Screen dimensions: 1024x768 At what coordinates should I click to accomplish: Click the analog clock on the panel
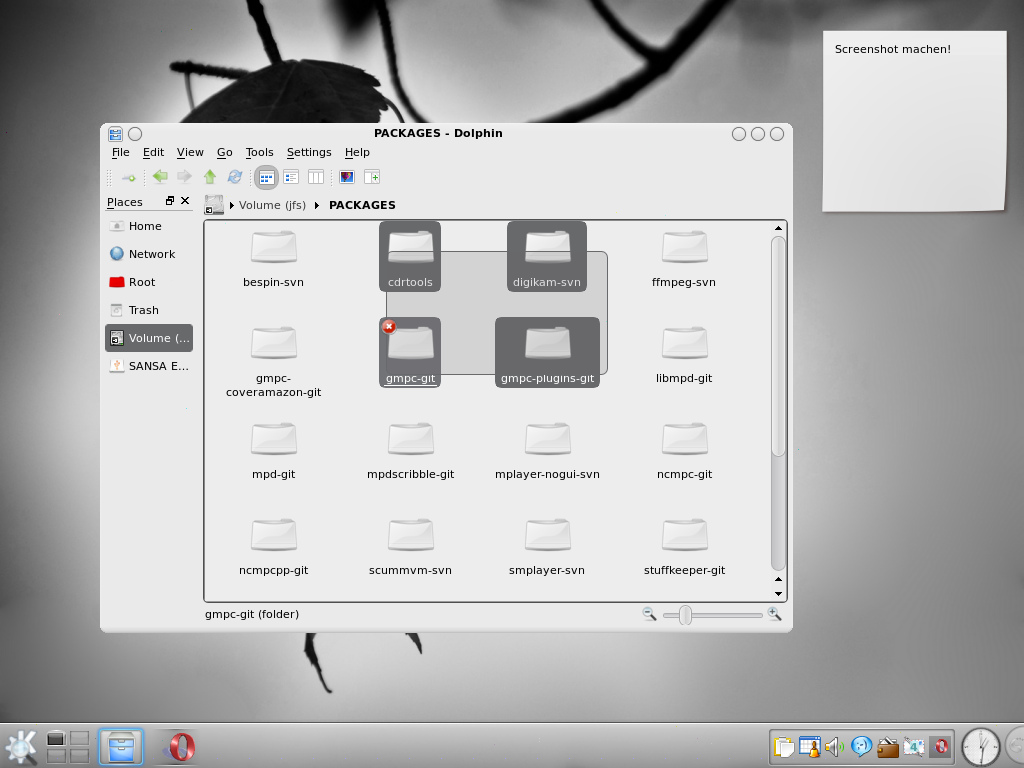[980, 748]
